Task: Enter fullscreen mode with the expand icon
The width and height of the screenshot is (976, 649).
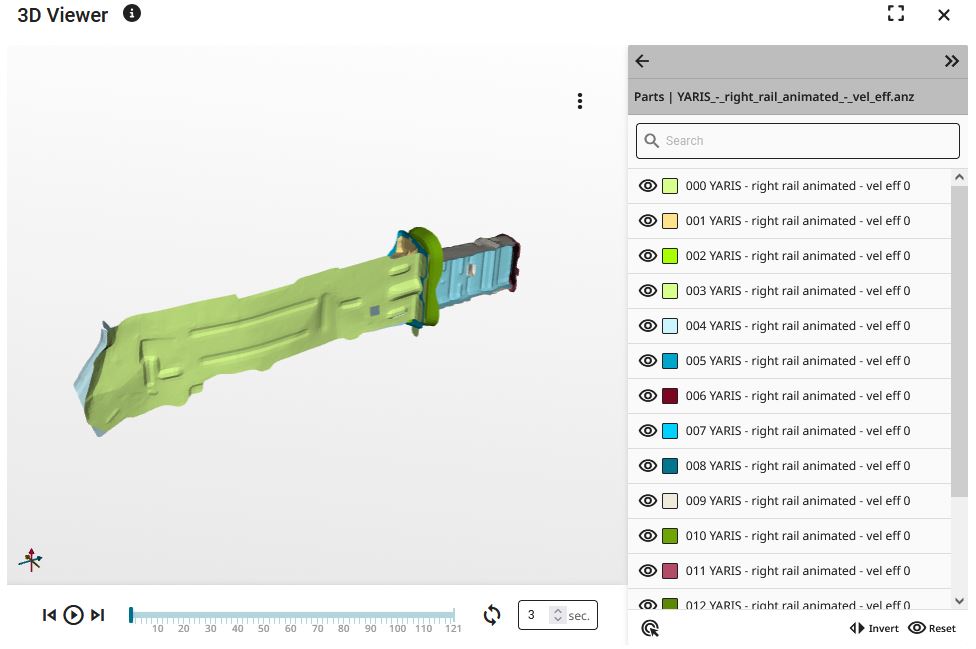Action: tap(896, 13)
